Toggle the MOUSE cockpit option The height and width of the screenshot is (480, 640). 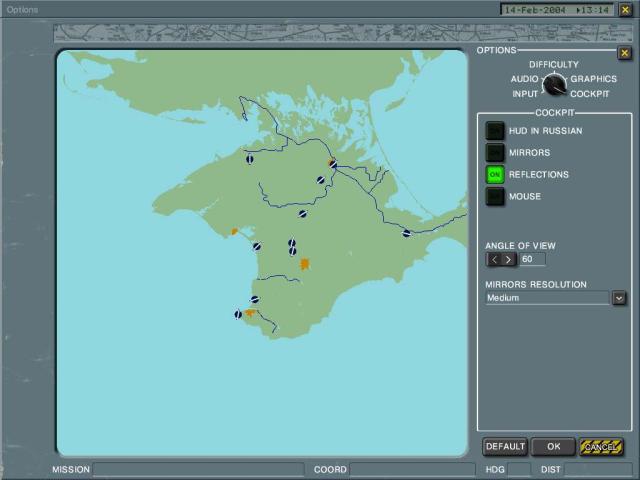[495, 196]
